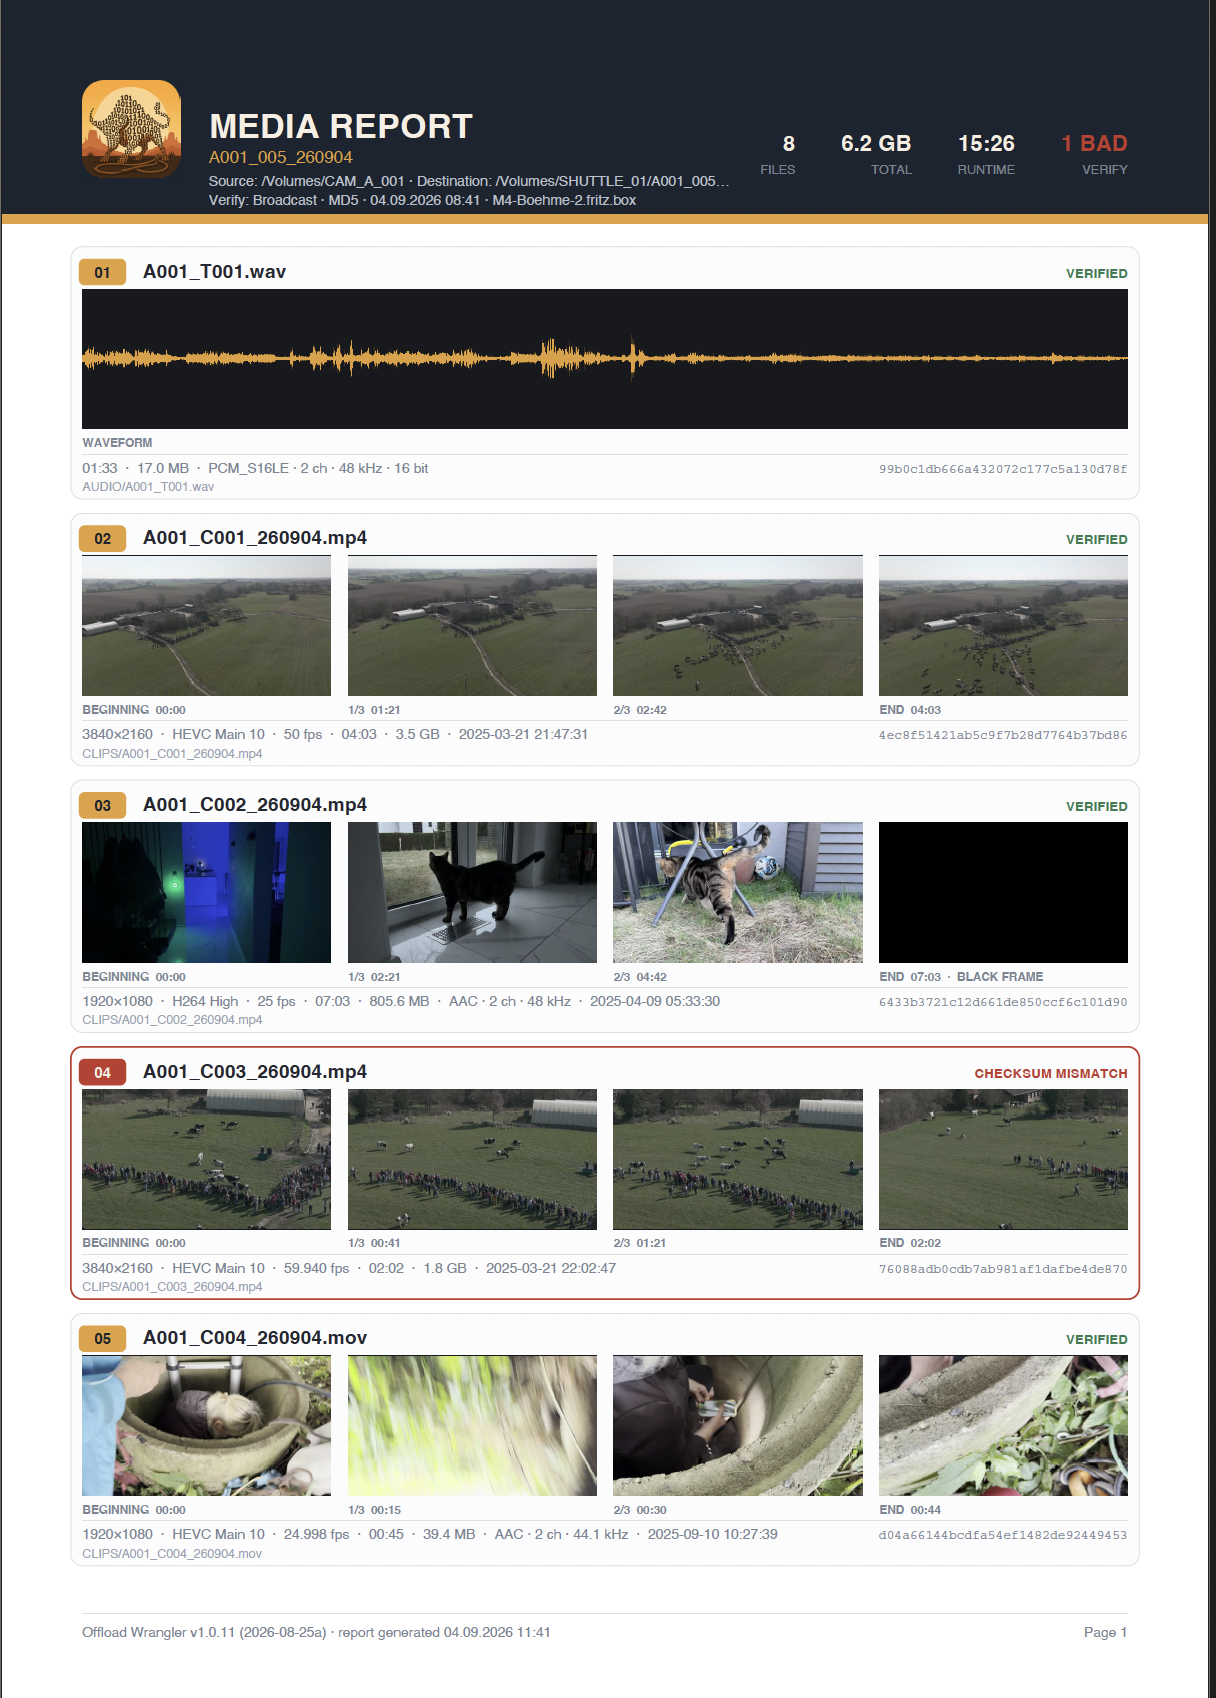Click VERIFIED status of A001_C001_260904.mp4

[x=1096, y=539]
